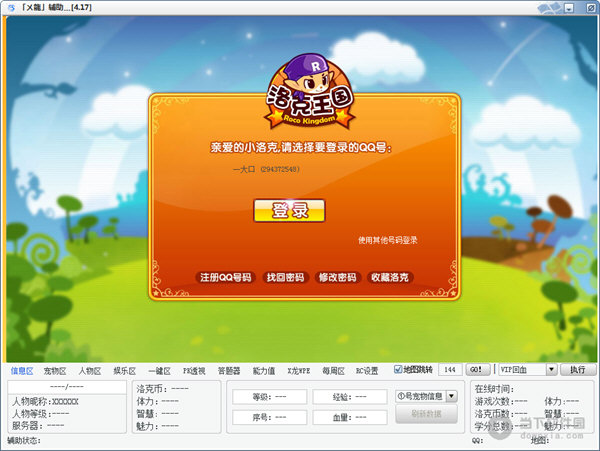Select the QQ account 一大口 (294372548)
Screen dimensions: 600x451
266,169
